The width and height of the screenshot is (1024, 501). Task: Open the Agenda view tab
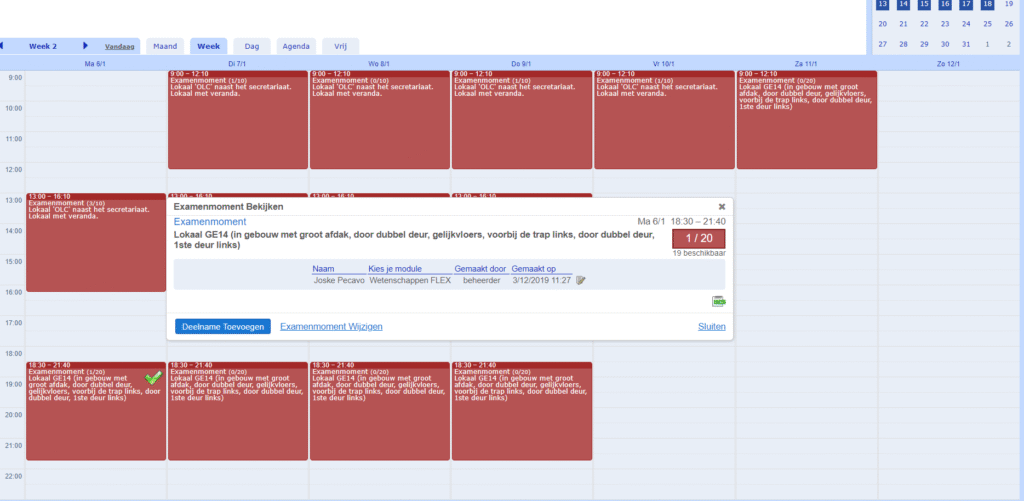[297, 46]
